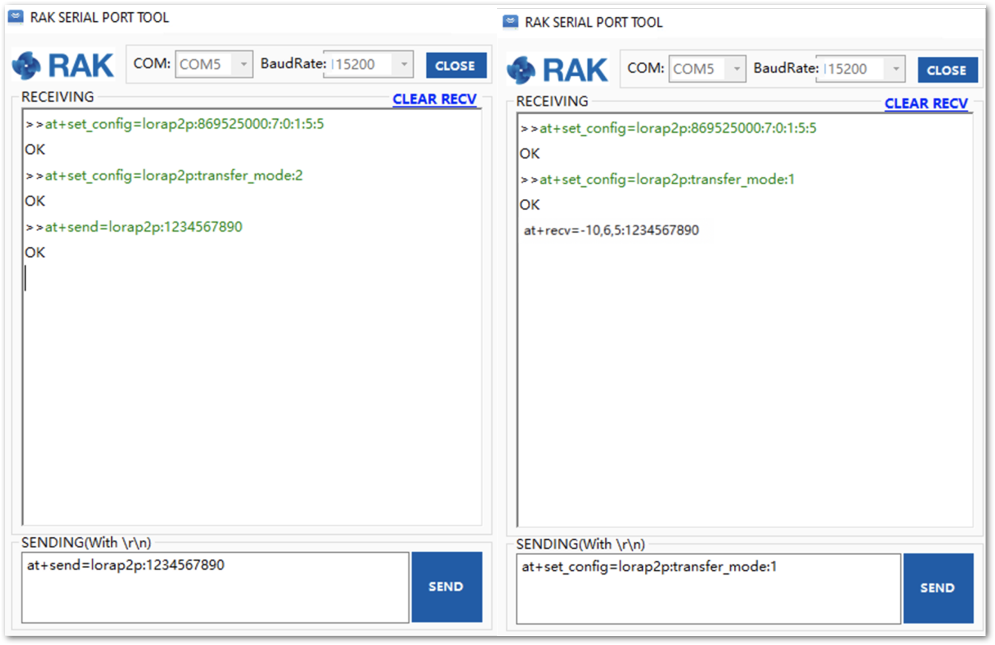Click transfer_mode:1 line in right receiving log
This screenshot has width=995, height=645.
(x=657, y=180)
